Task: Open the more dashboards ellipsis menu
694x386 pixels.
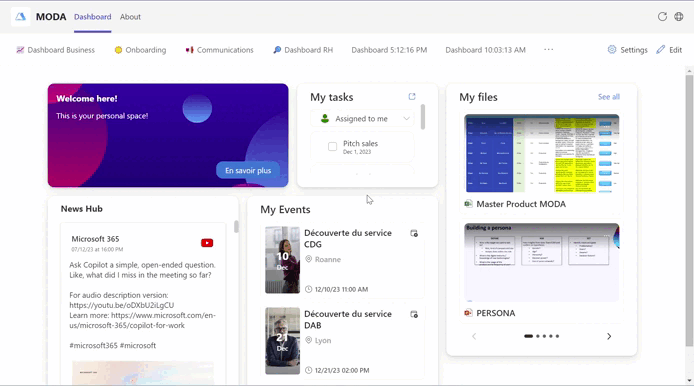Action: (x=548, y=50)
